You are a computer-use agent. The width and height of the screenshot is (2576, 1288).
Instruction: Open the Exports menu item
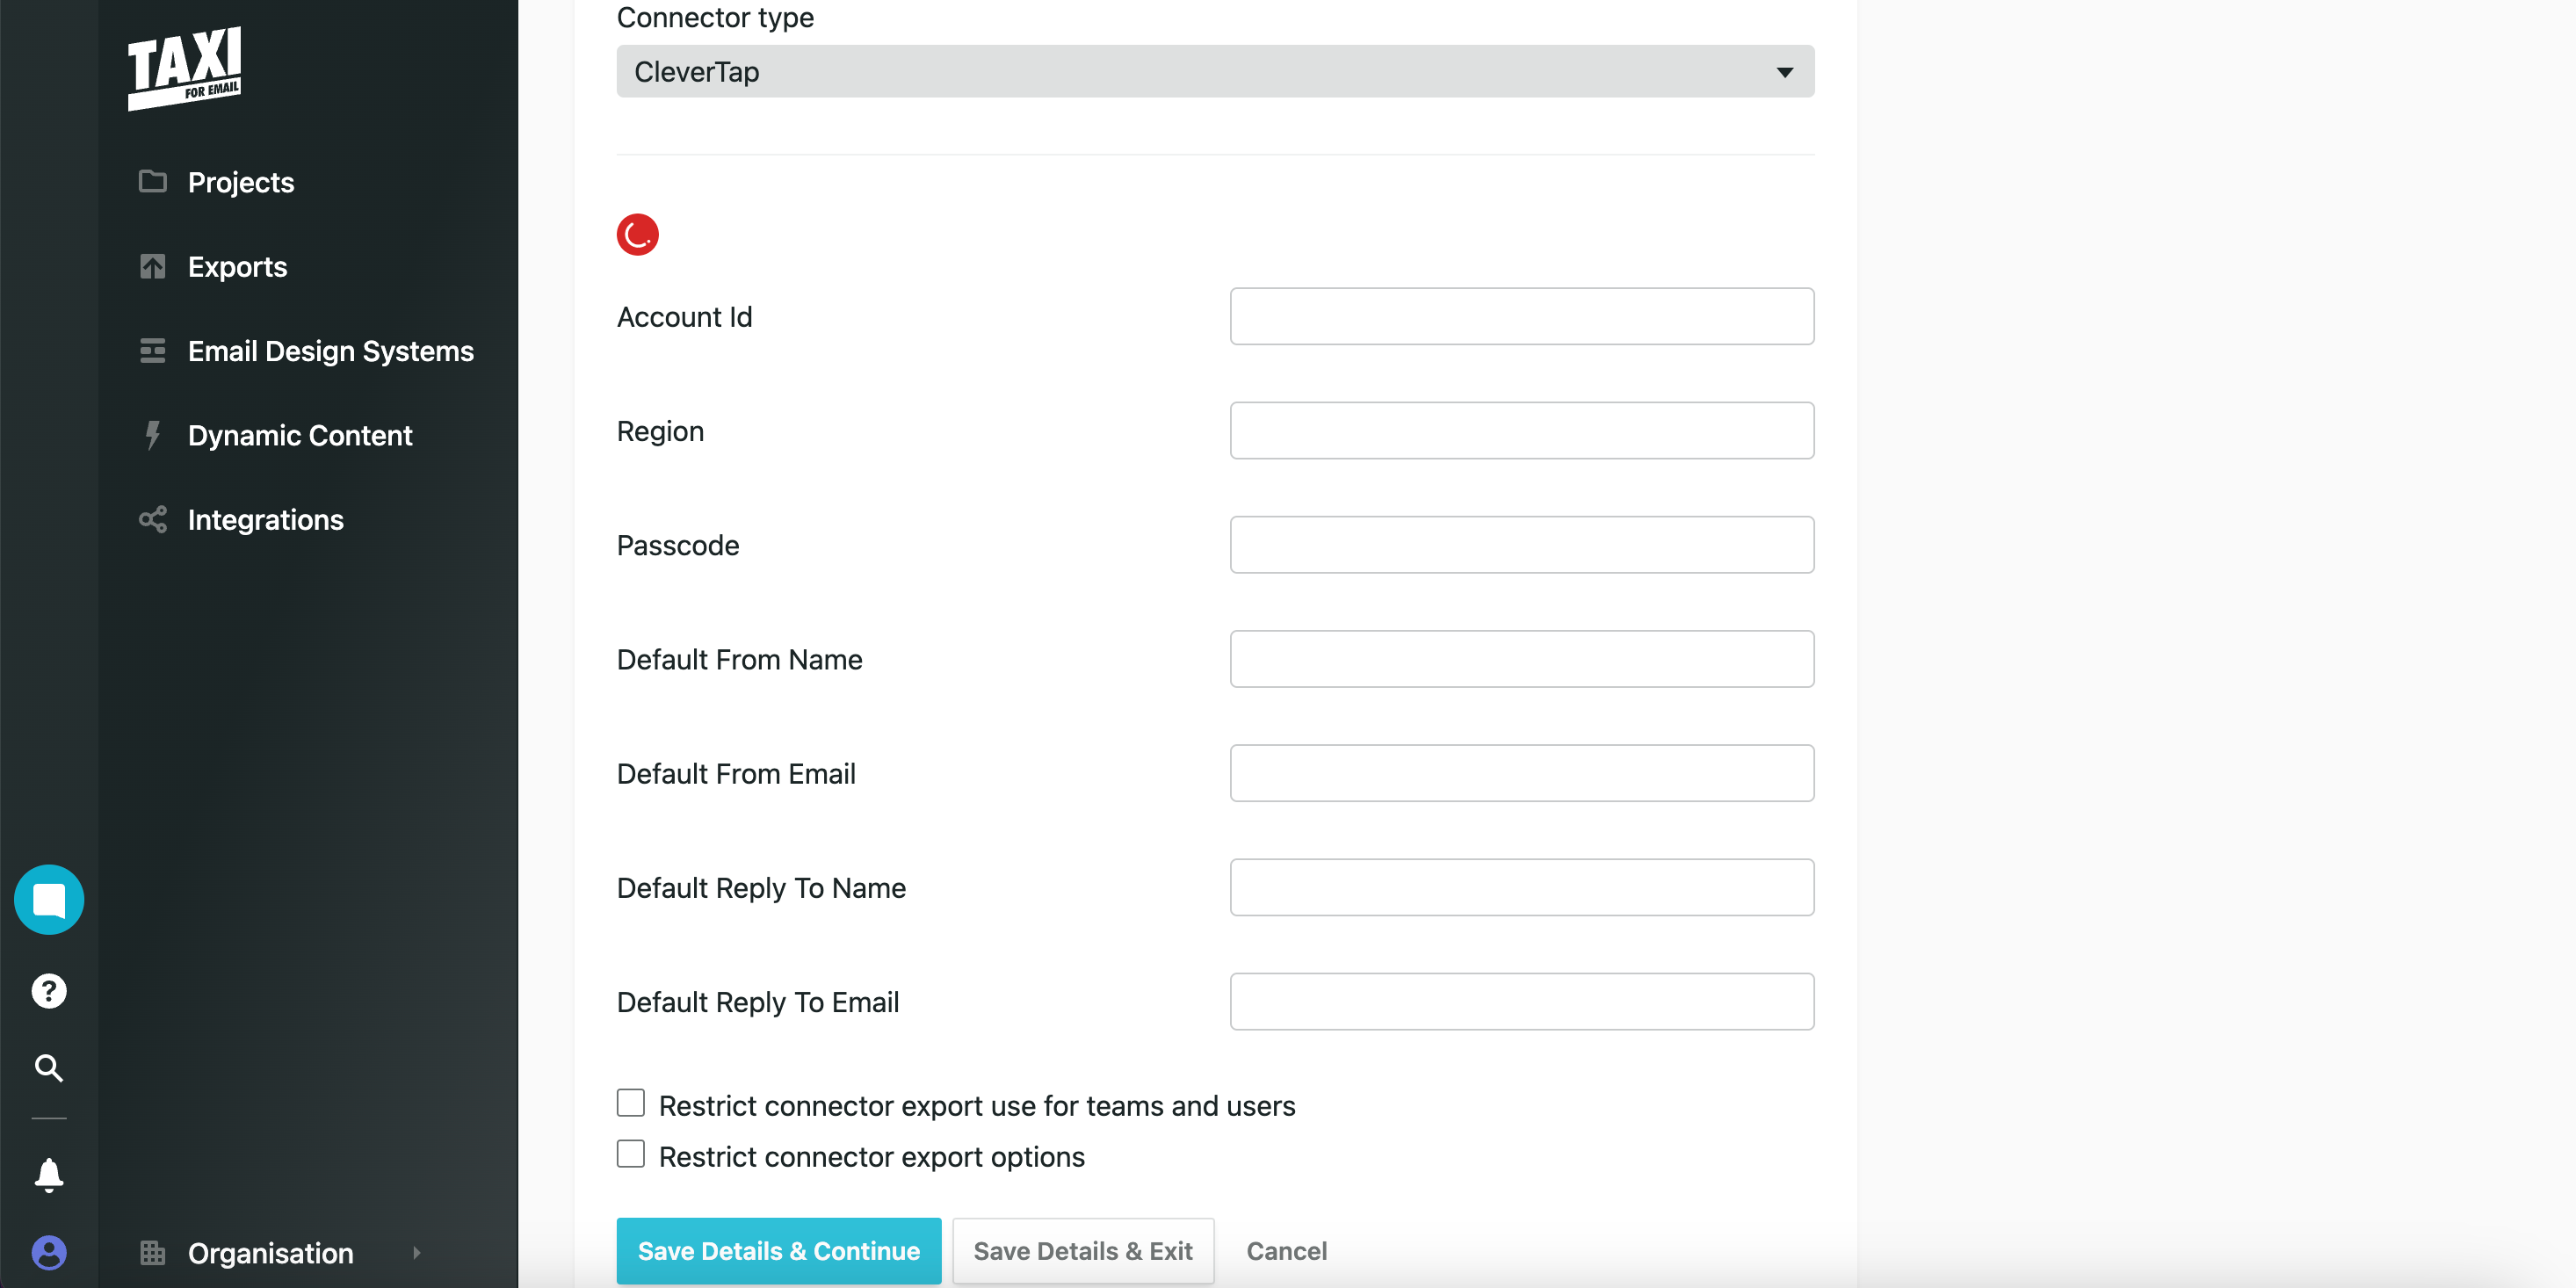point(237,266)
